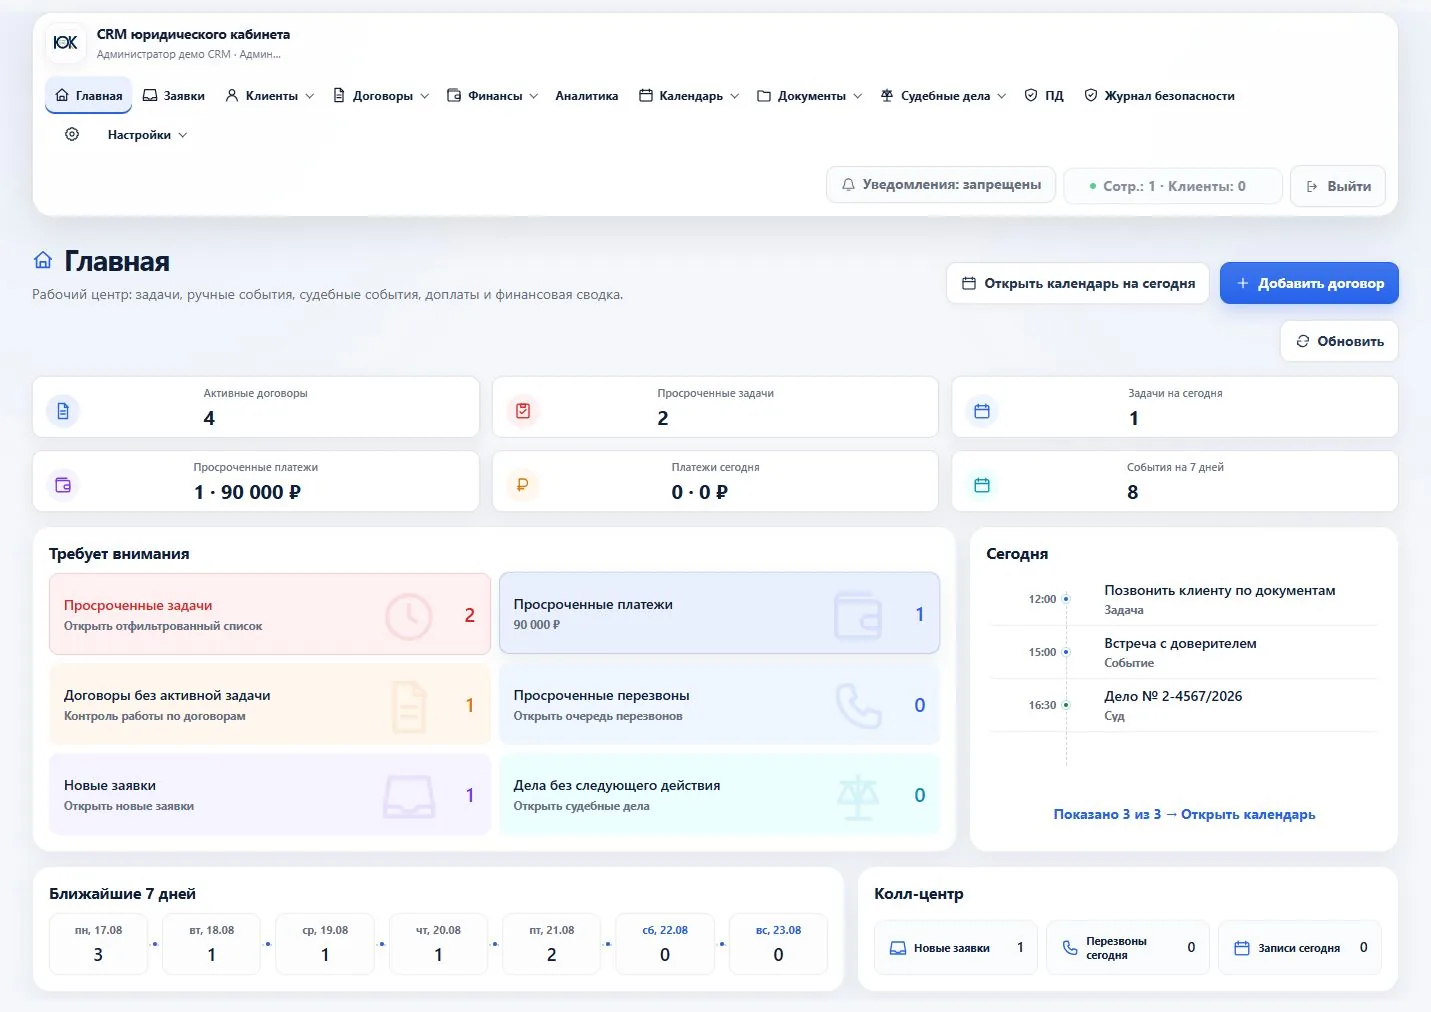The width and height of the screenshot is (1431, 1012).
Task: Click Открыть отфильтрованный список text
Action: [x=163, y=626]
